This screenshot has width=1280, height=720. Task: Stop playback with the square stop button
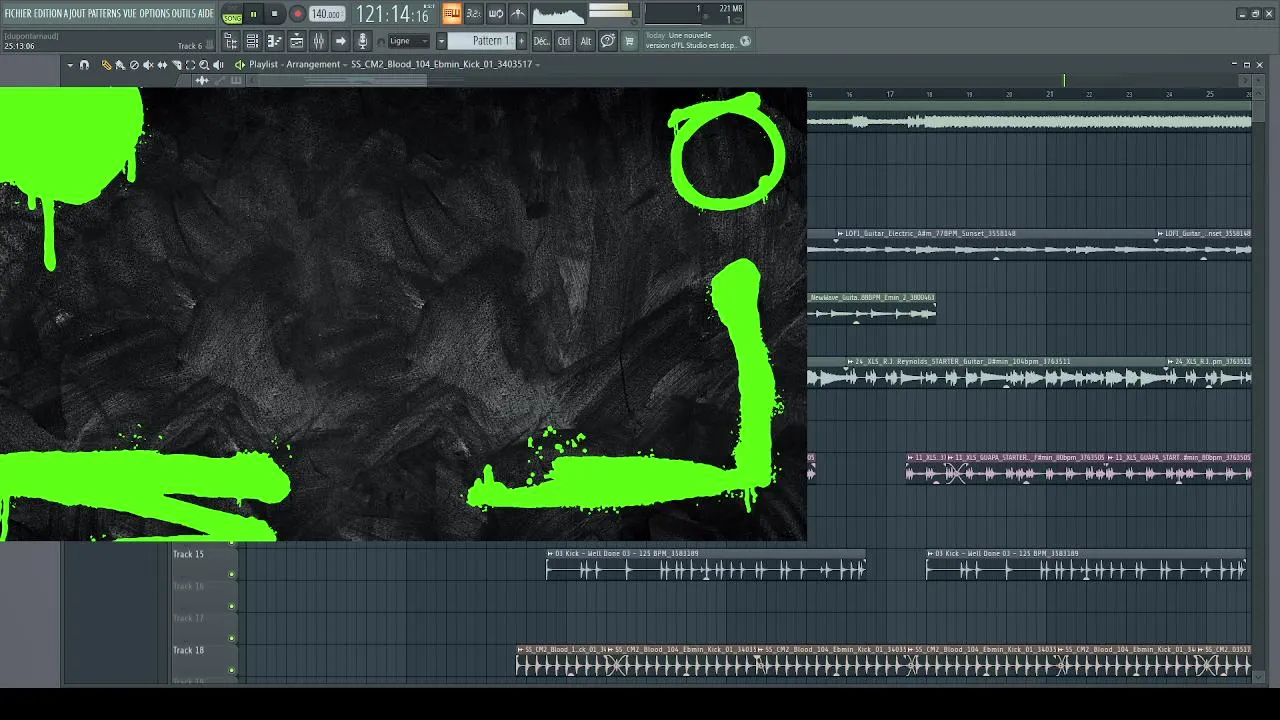[x=275, y=14]
